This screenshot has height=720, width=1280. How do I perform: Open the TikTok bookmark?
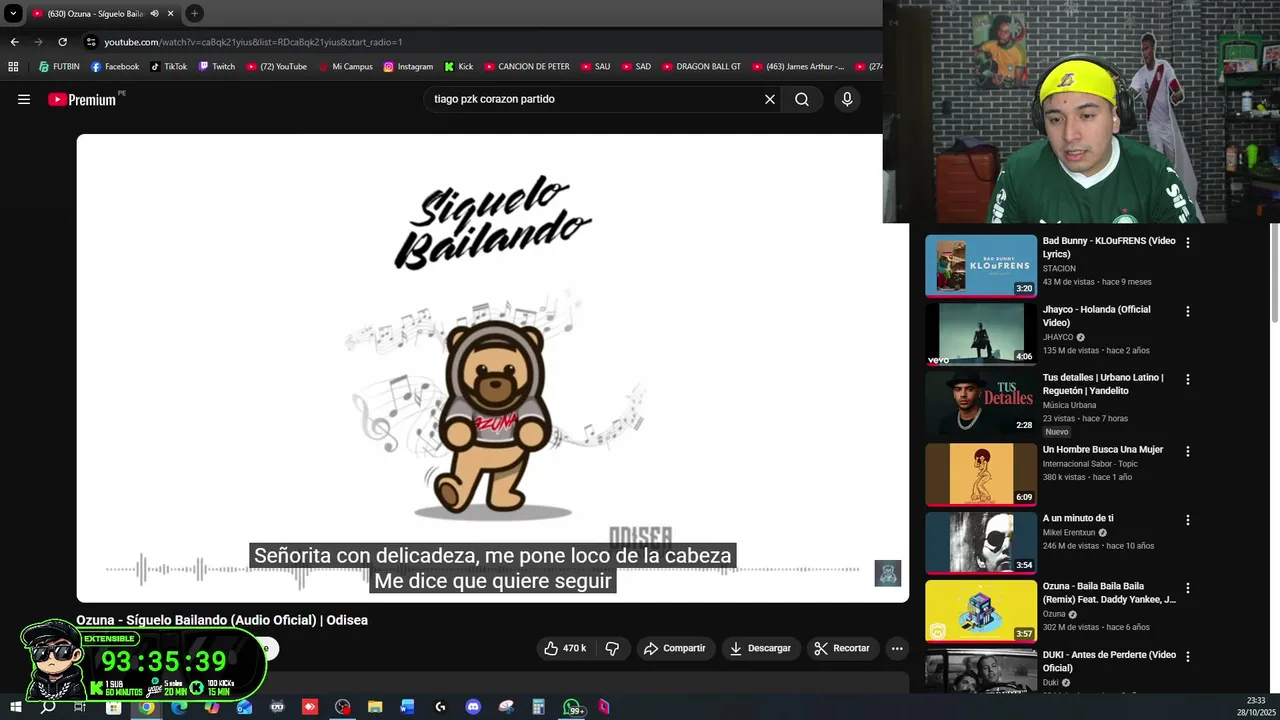point(169,67)
